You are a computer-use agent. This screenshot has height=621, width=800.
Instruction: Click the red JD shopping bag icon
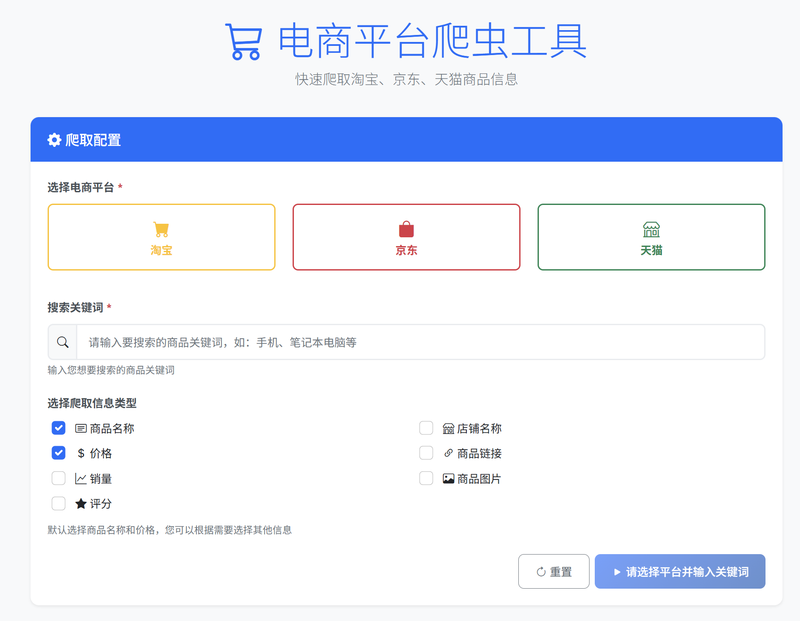click(406, 229)
